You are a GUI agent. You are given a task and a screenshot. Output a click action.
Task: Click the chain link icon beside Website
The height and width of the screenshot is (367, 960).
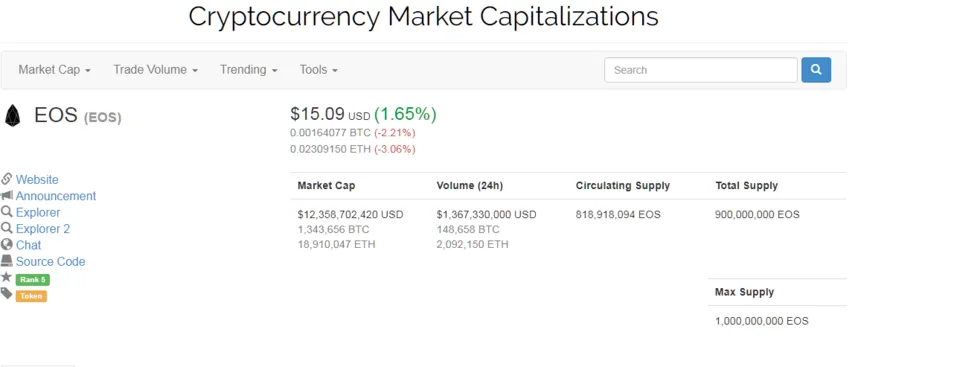pos(7,179)
